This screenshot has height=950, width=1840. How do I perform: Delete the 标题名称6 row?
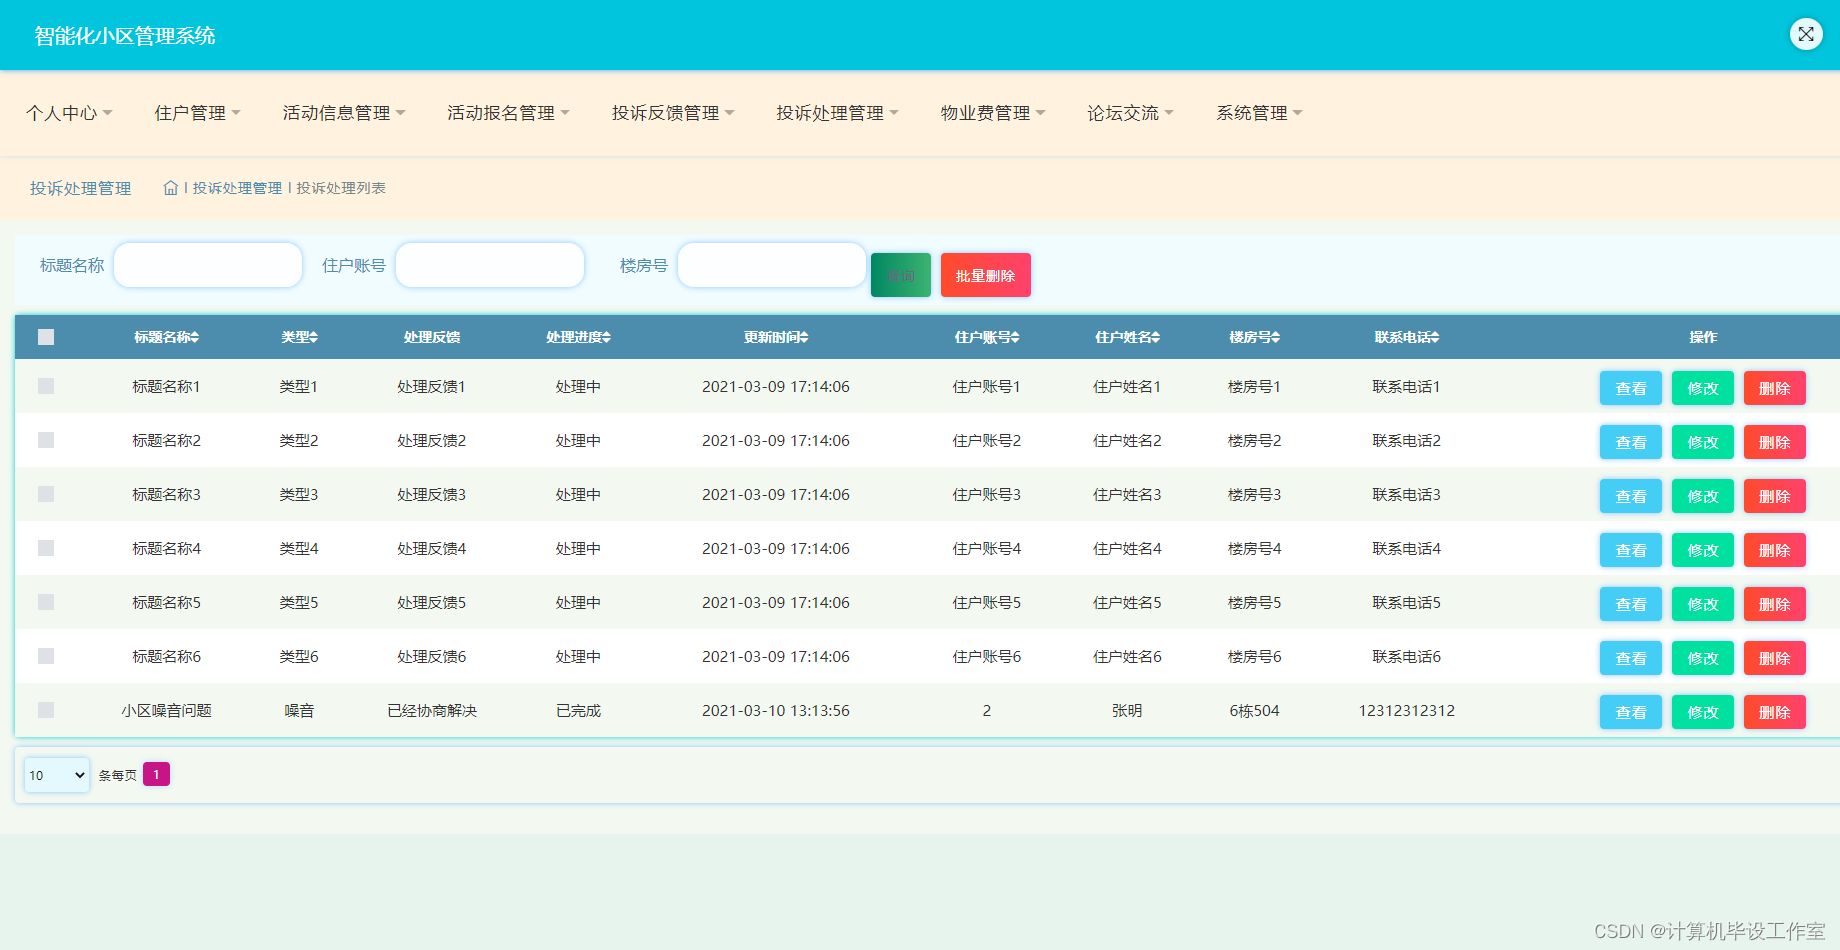click(x=1775, y=658)
